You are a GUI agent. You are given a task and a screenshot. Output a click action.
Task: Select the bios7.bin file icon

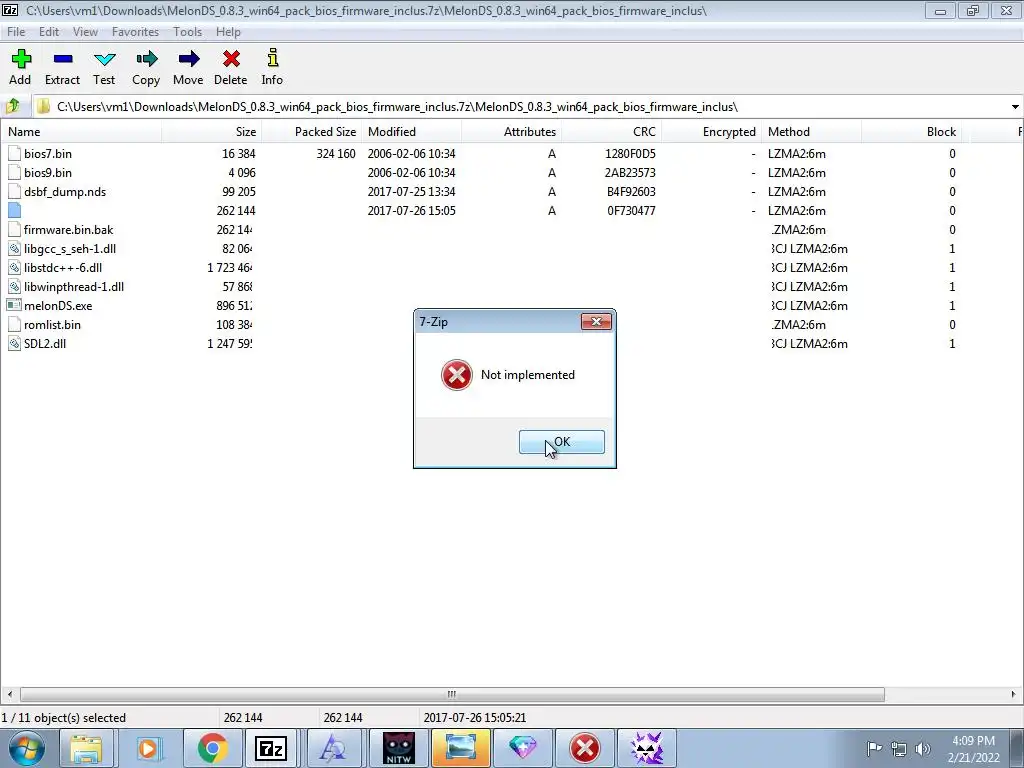14,153
